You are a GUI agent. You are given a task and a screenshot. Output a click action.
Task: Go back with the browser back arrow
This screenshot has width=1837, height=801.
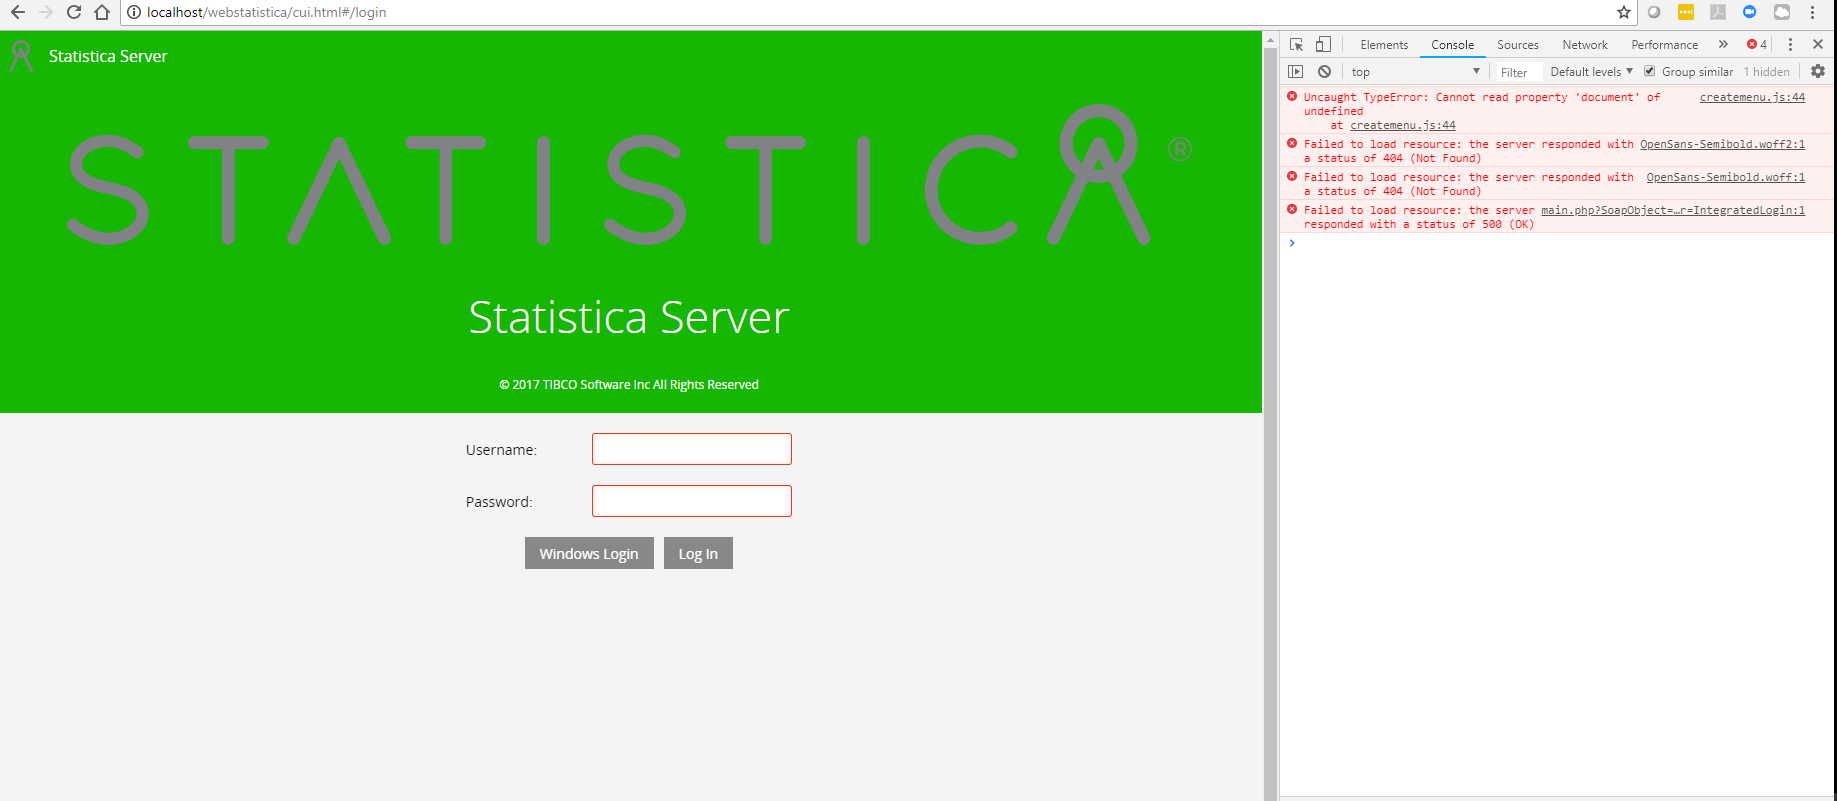tap(18, 12)
